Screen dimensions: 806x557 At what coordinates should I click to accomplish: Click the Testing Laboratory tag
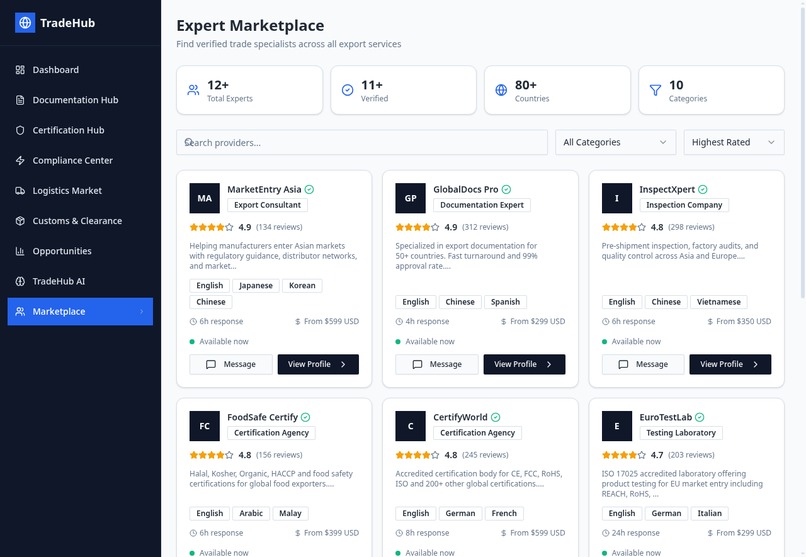point(681,433)
